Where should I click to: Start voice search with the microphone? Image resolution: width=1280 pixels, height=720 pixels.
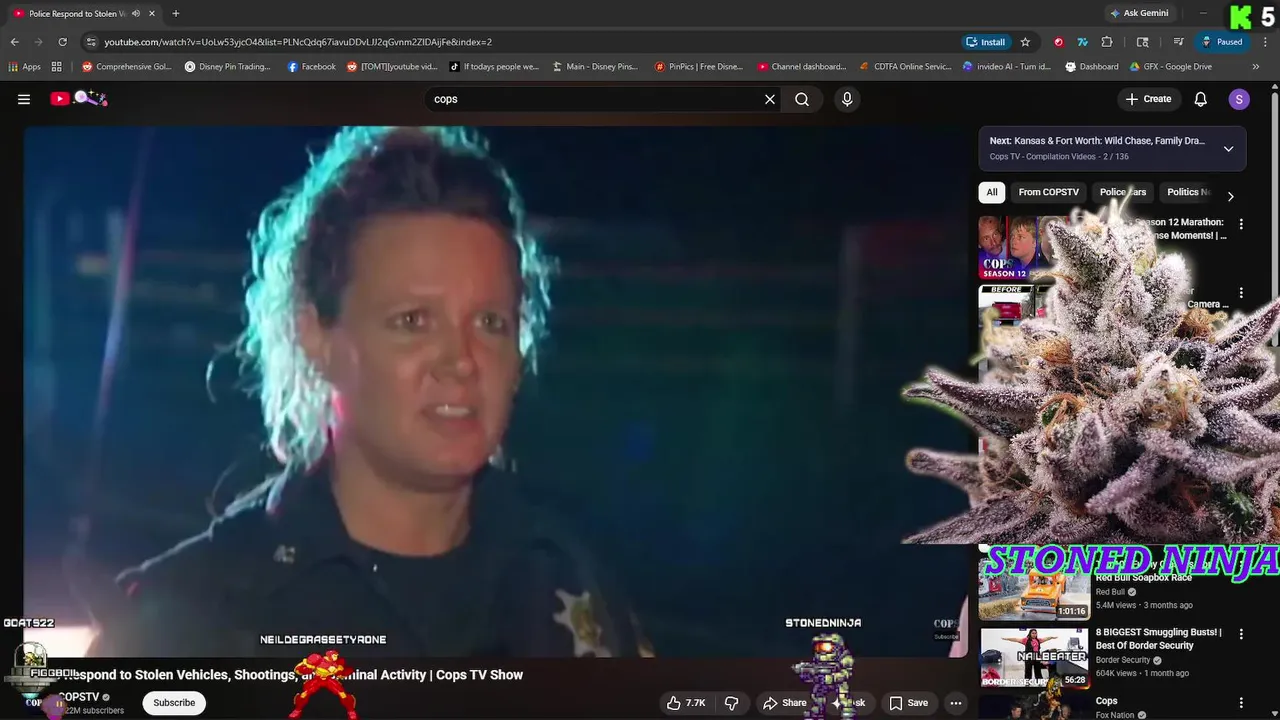click(847, 99)
